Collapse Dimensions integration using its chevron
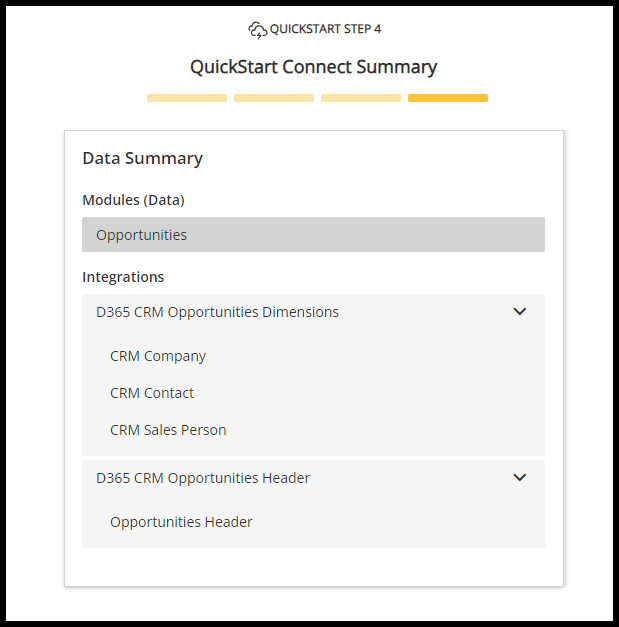Screen dimensions: 619x627 coord(519,312)
